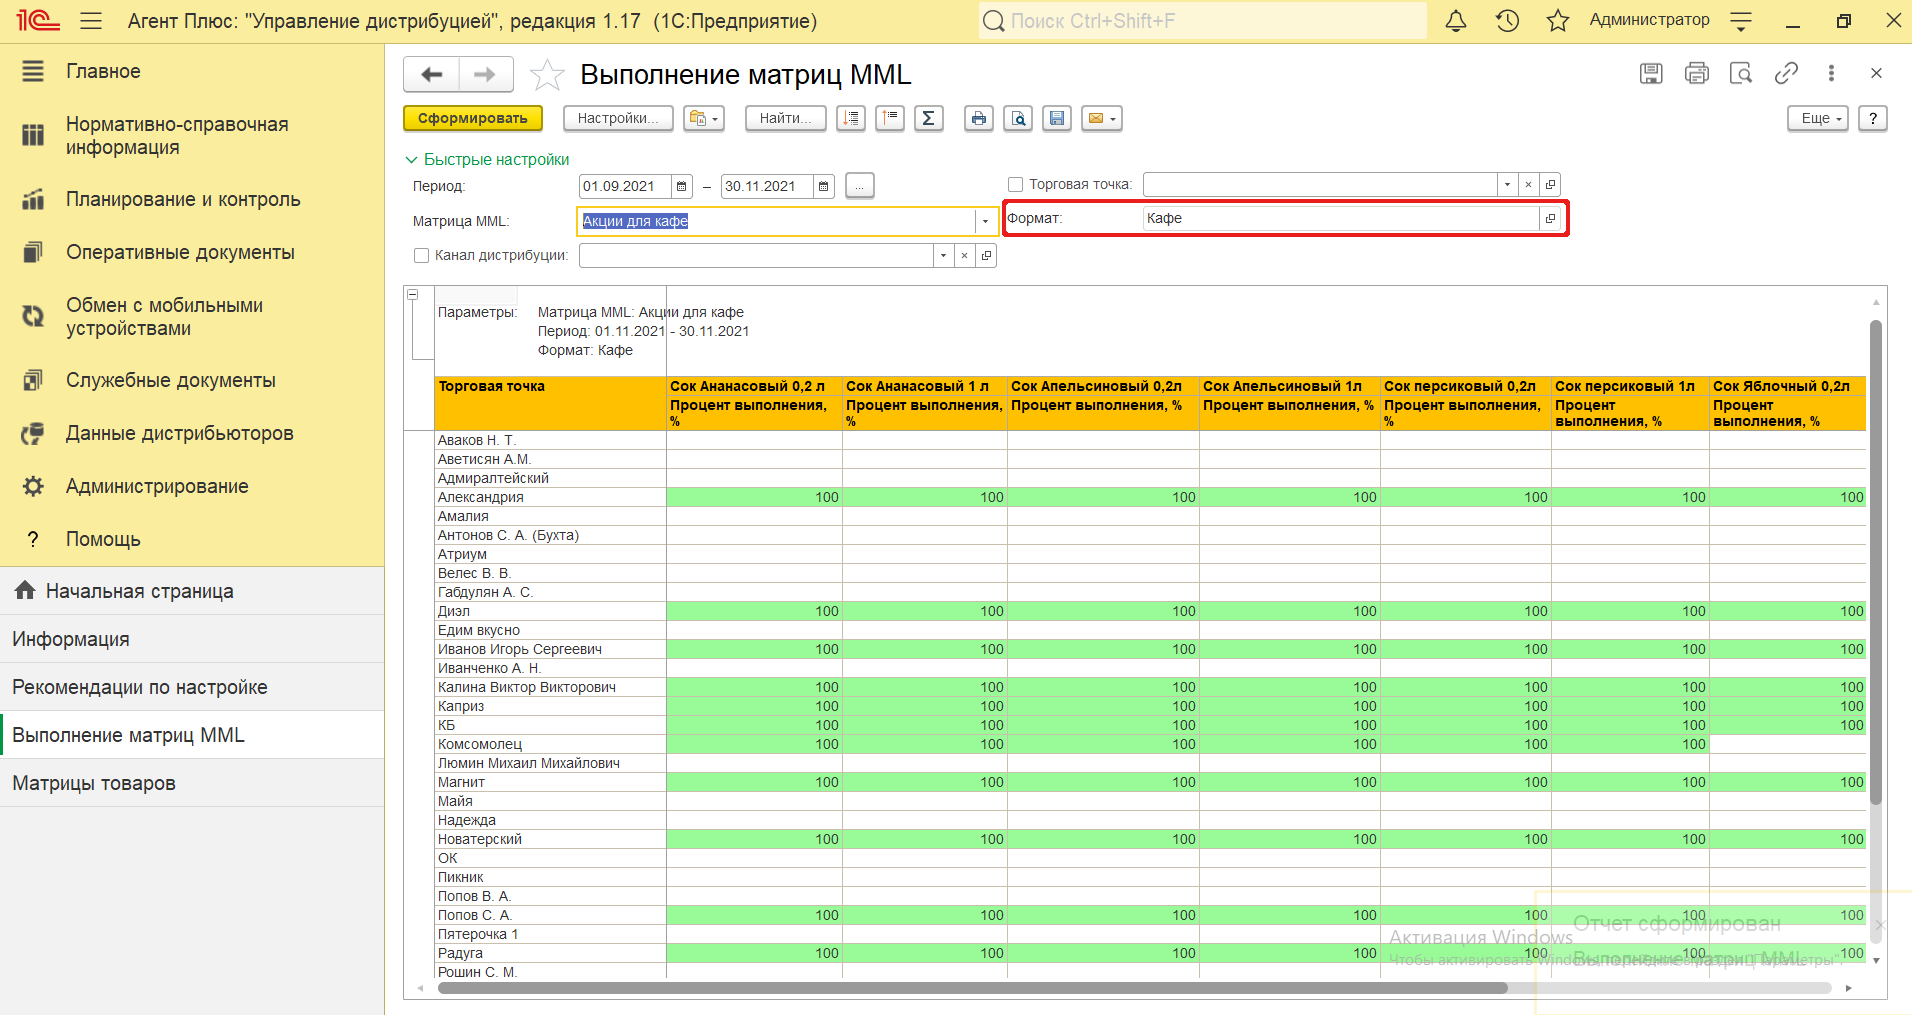
Task: Switch to Матрицы товаров tab
Action: (192, 783)
